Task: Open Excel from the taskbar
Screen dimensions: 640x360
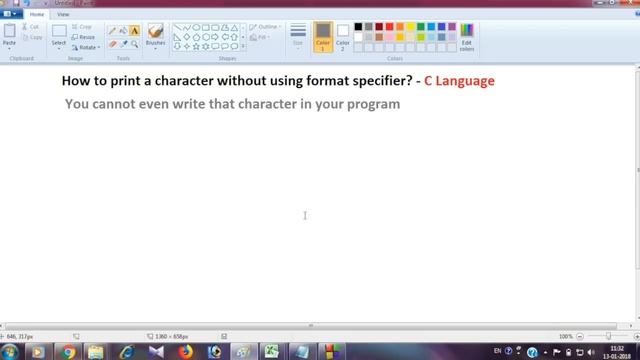Action: click(x=272, y=352)
